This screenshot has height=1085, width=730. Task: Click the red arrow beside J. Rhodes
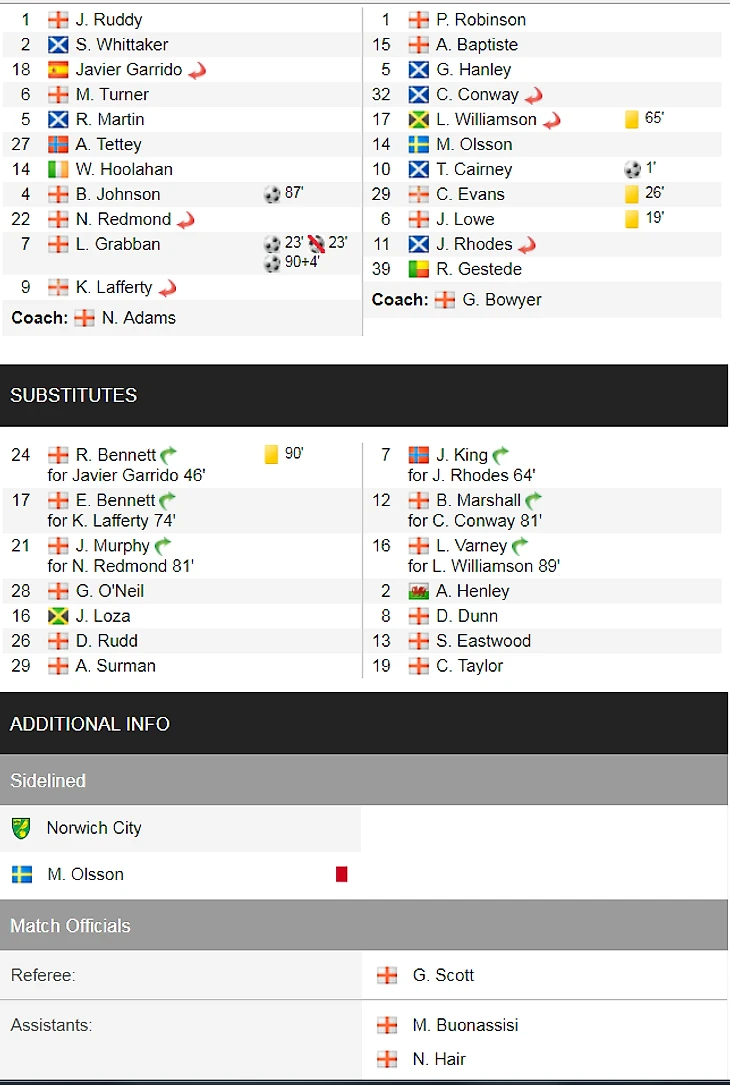coord(528,245)
